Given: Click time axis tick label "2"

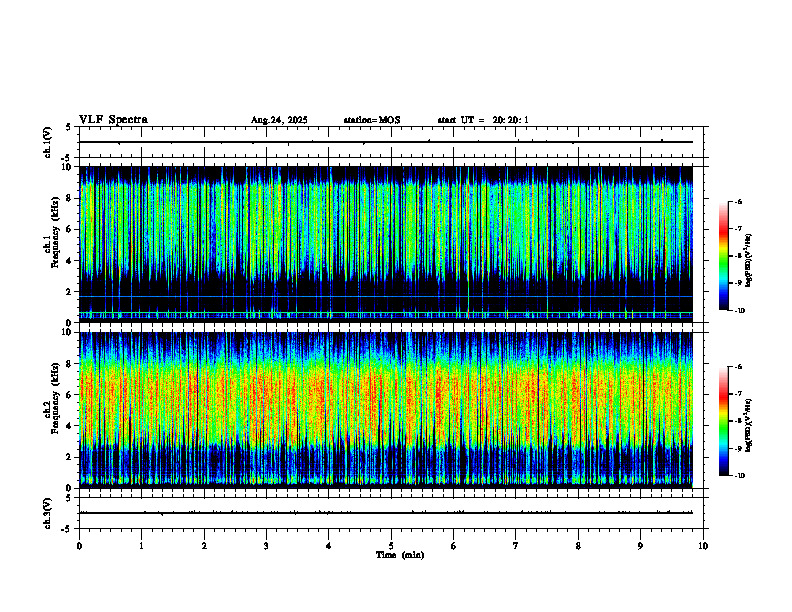Looking at the screenshot, I should pos(204,546).
